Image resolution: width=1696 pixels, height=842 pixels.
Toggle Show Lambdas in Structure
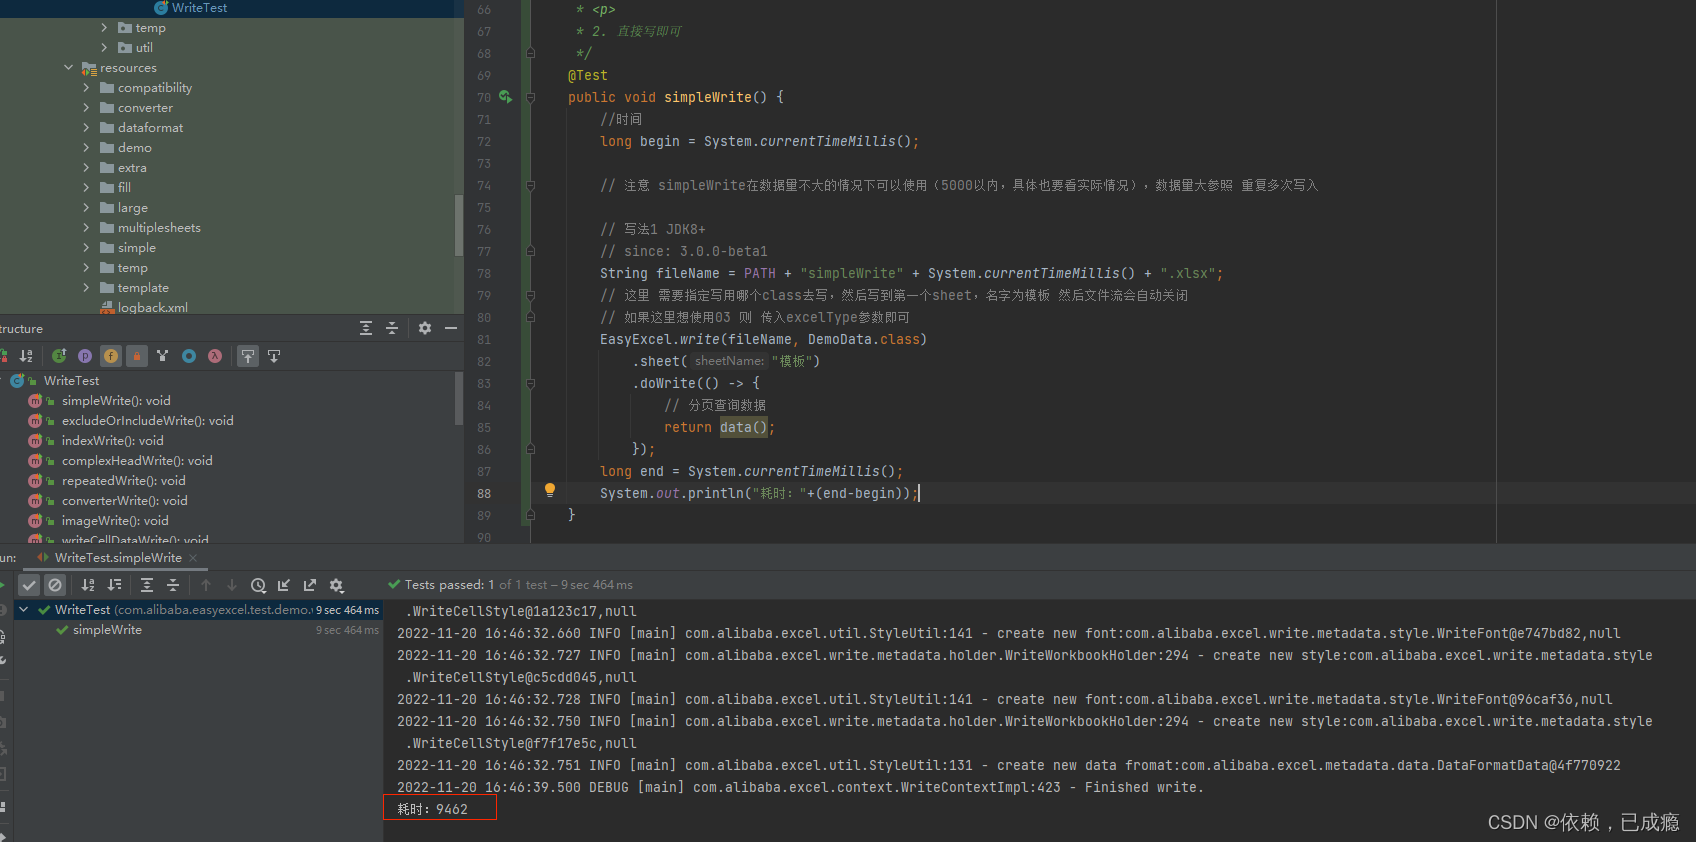point(215,356)
